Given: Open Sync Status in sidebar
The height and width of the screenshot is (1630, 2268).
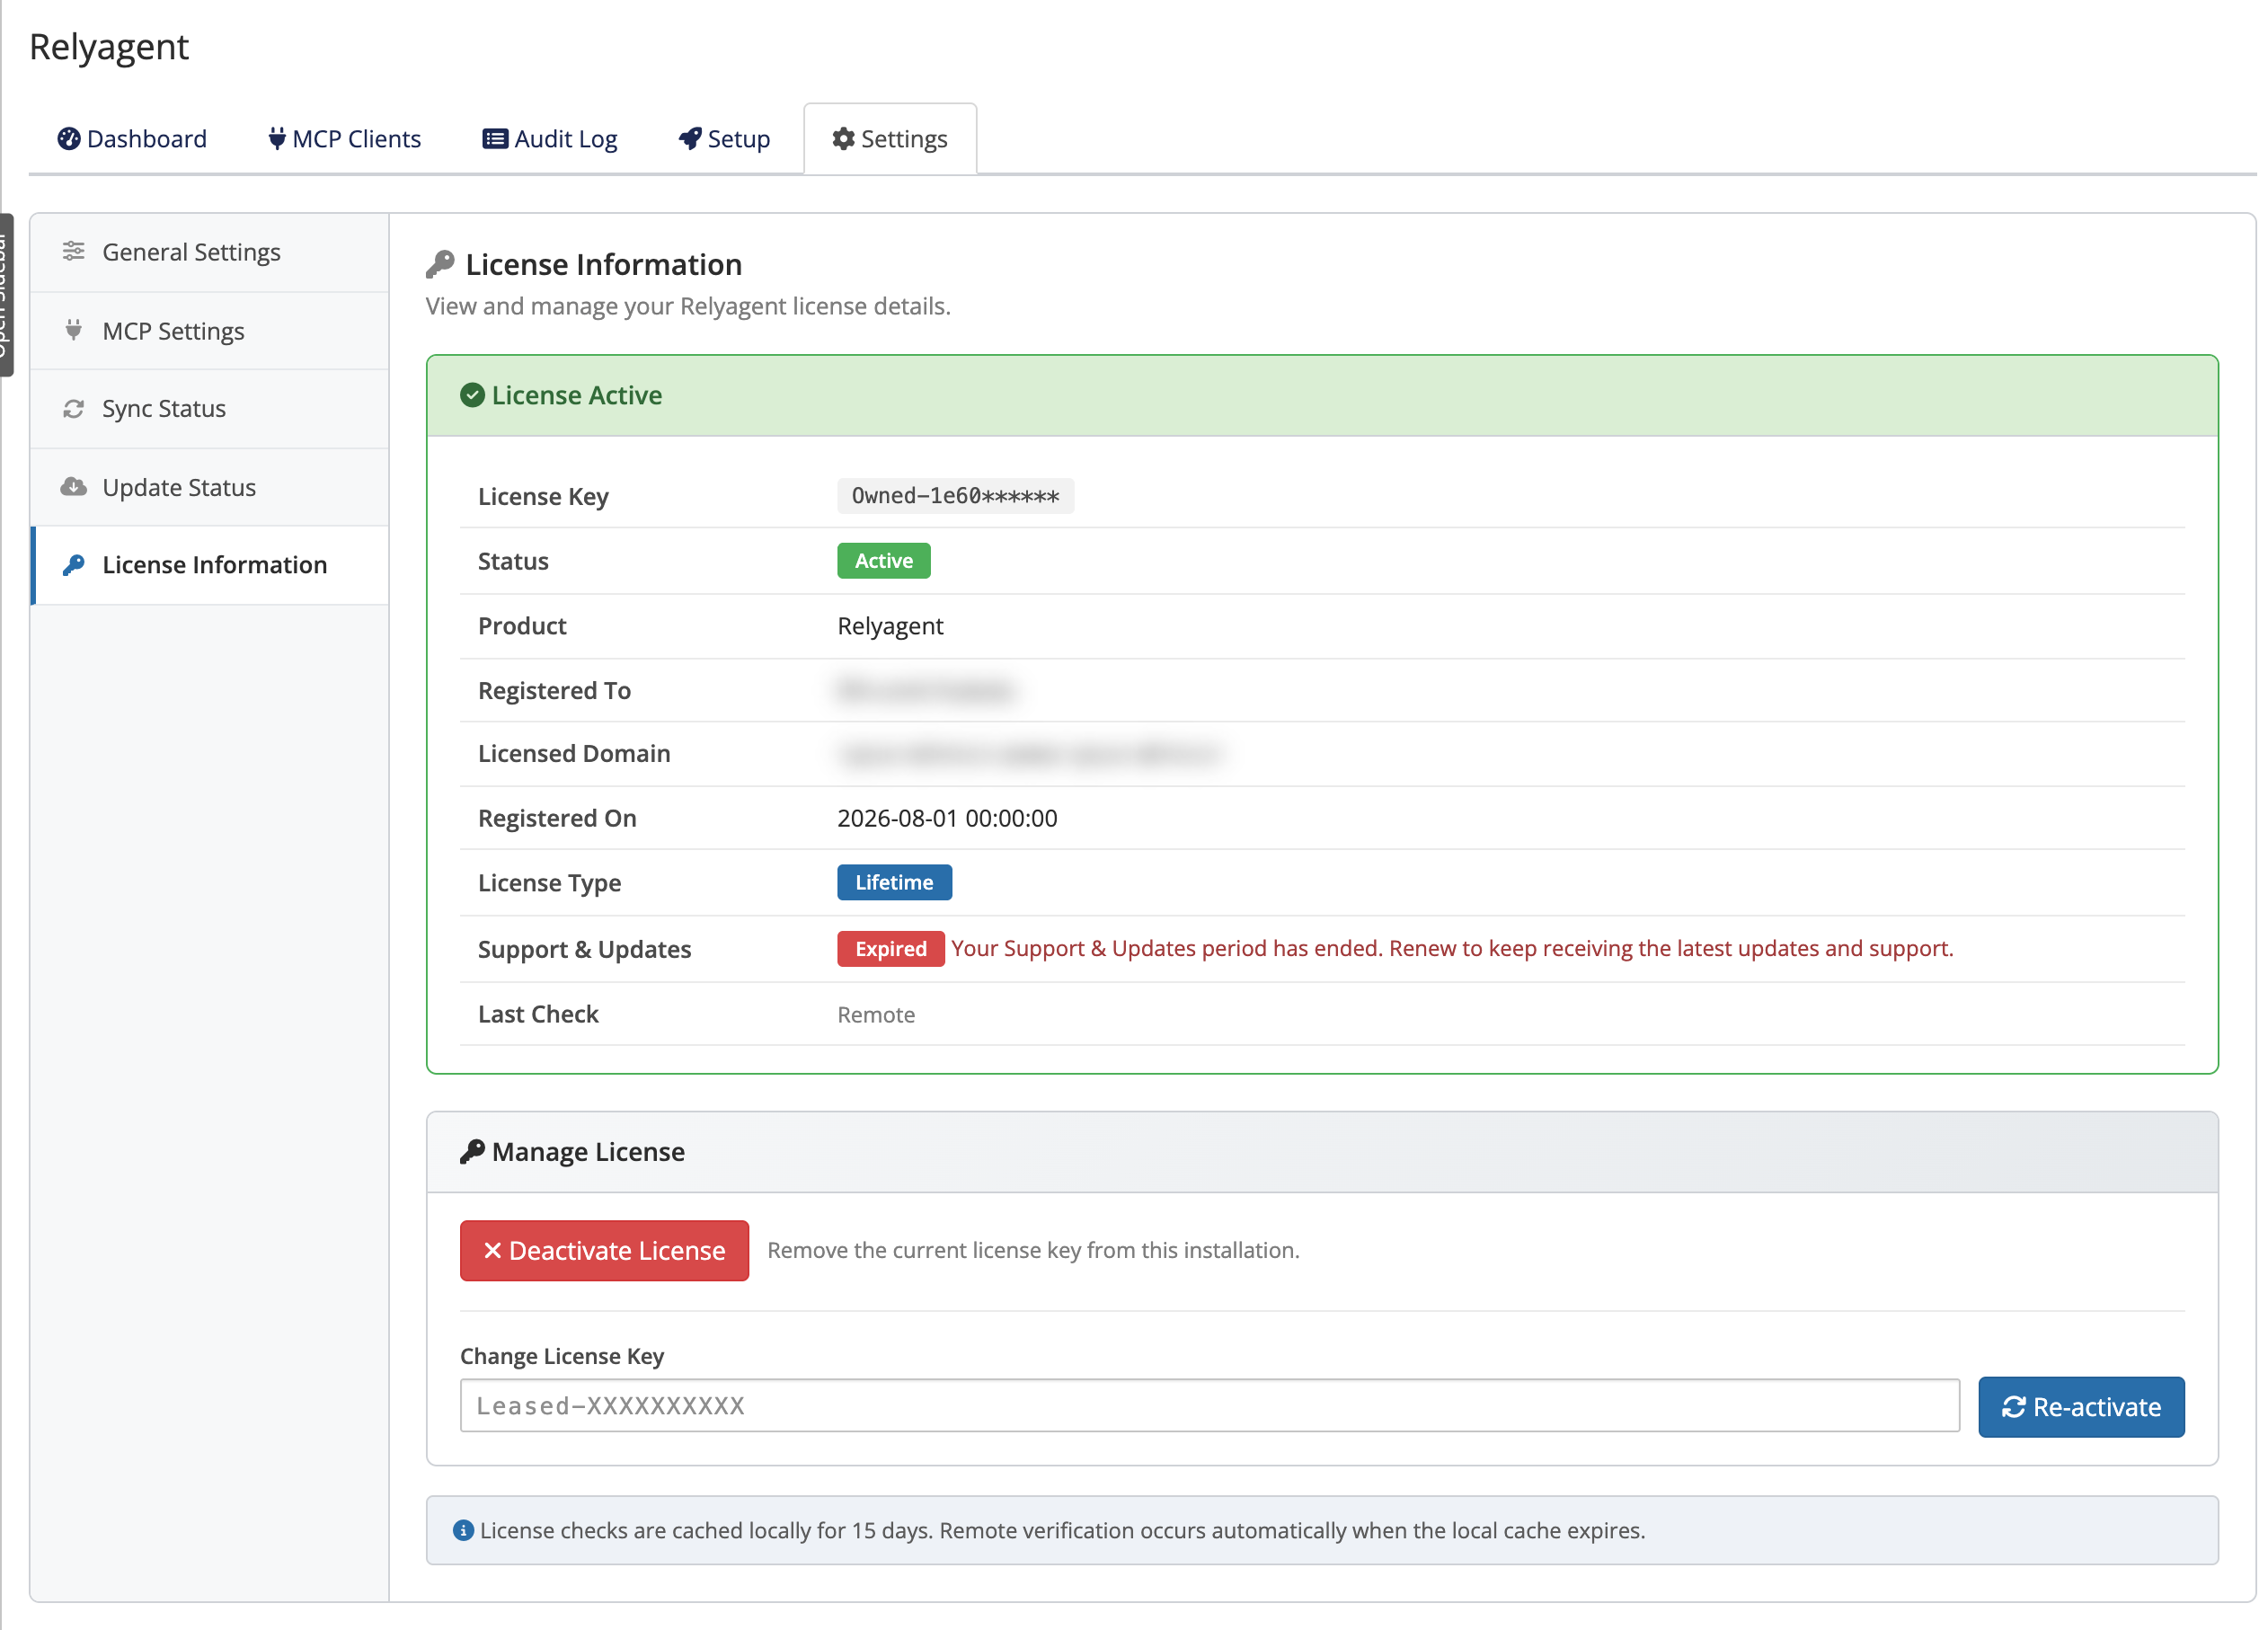Looking at the screenshot, I should pyautogui.click(x=210, y=408).
